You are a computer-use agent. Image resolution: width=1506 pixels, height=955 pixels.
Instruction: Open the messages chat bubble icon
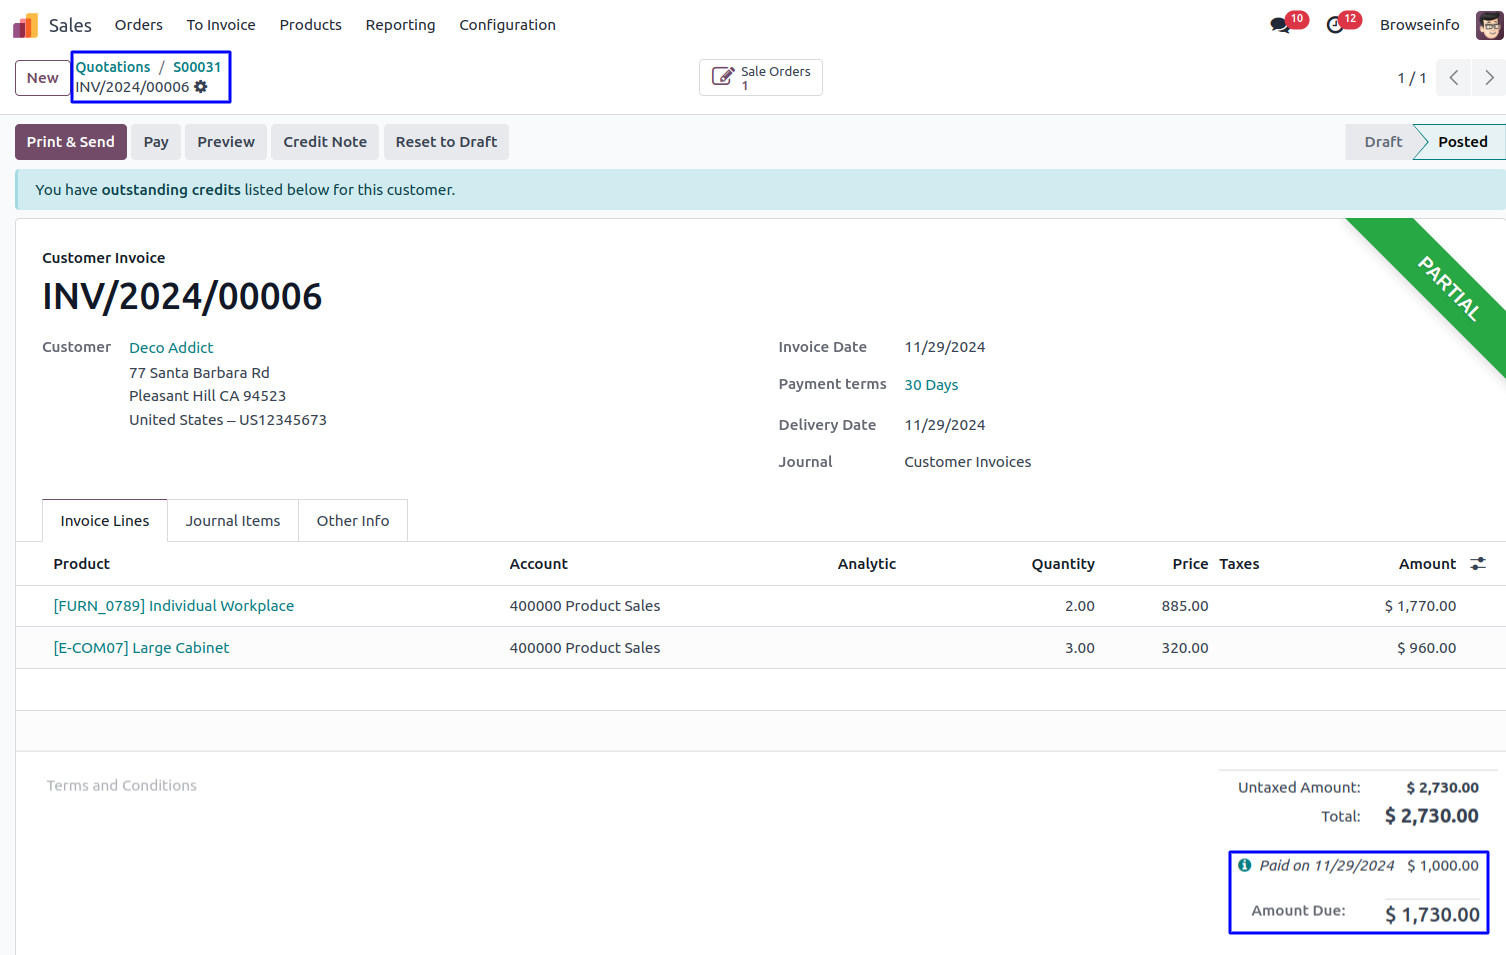click(1280, 25)
